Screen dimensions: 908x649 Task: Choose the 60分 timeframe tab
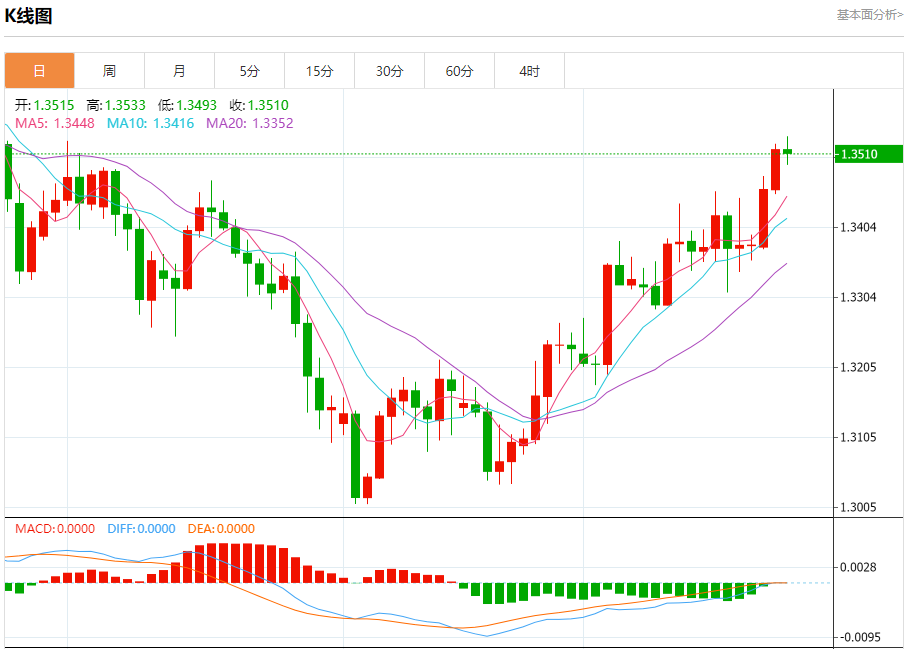tap(459, 71)
